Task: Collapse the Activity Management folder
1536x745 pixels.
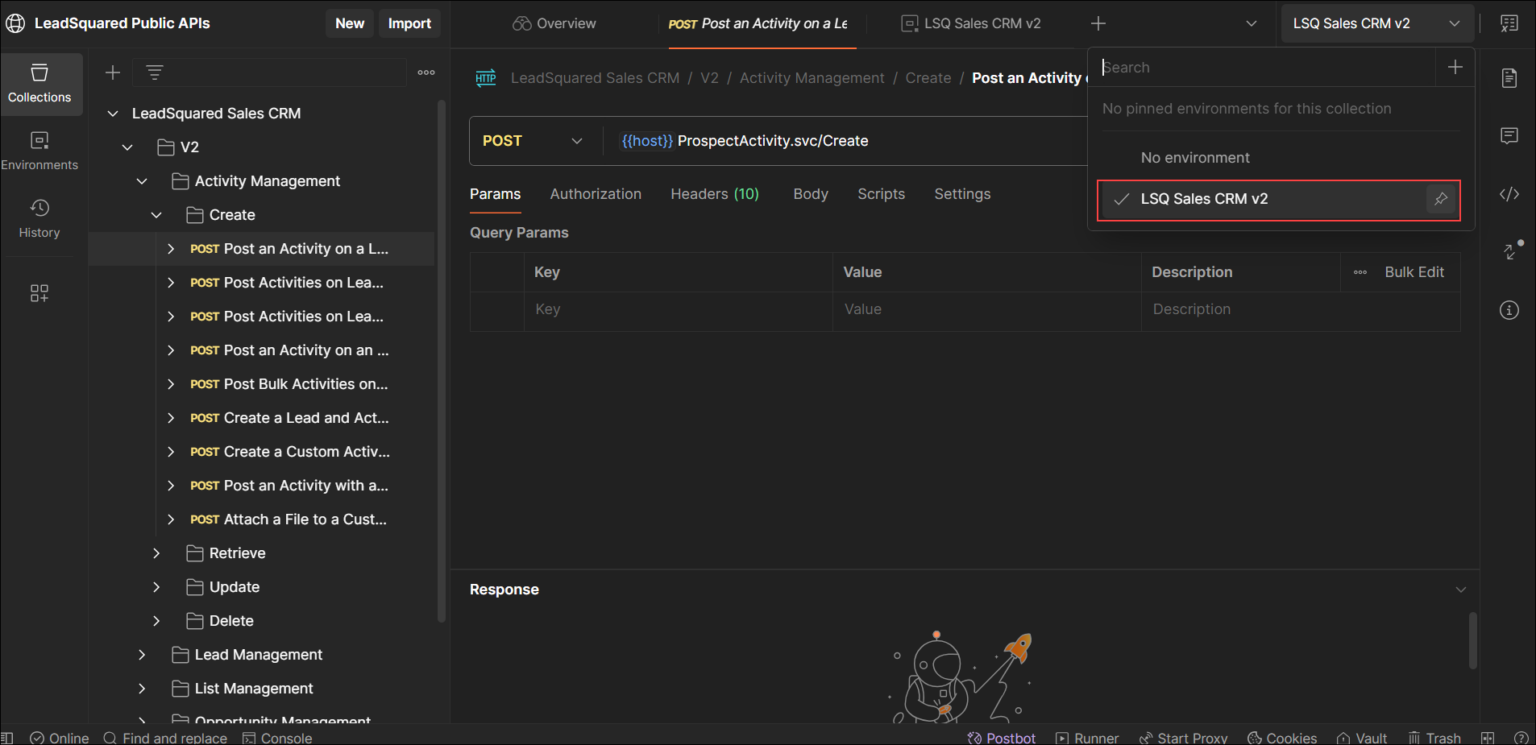Action: [142, 181]
